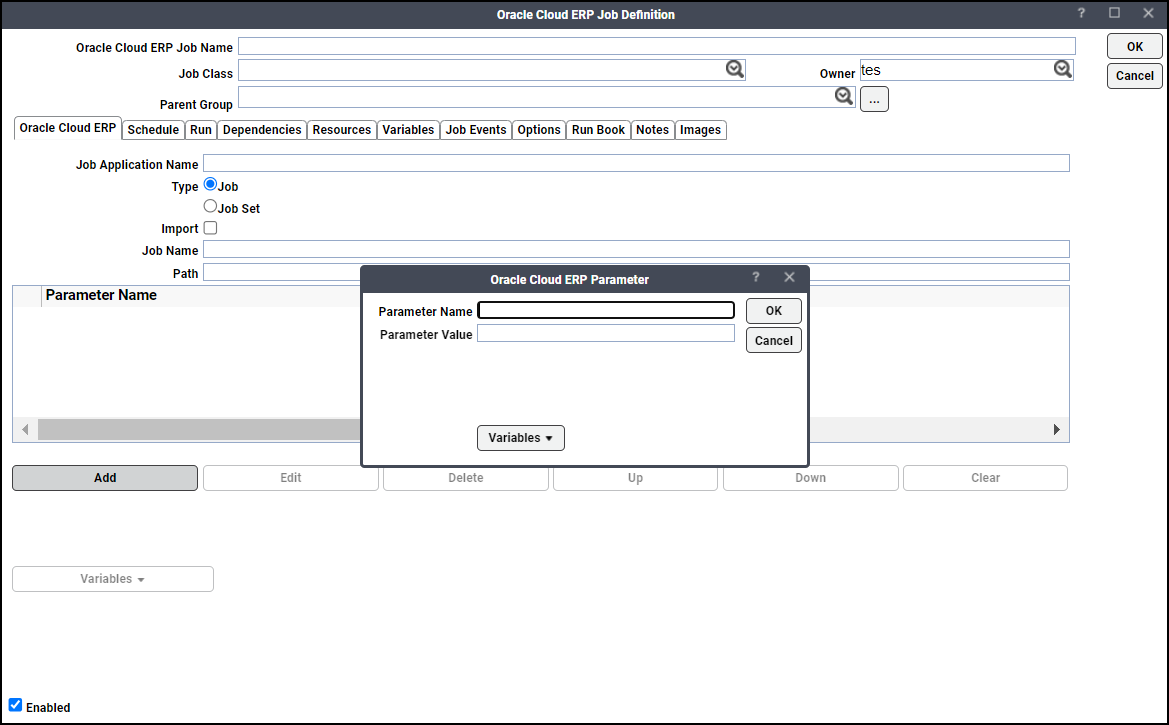This screenshot has width=1169, height=725.
Task: Open the Run tab
Action: coord(201,130)
